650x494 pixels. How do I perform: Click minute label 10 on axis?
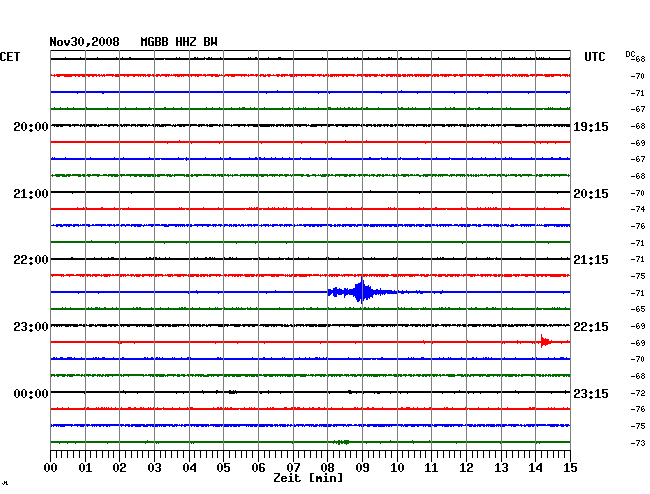point(397,467)
